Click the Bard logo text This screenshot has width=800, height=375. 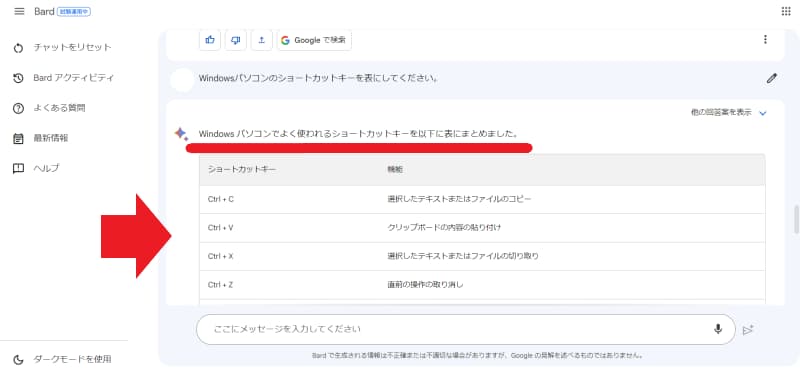(44, 11)
